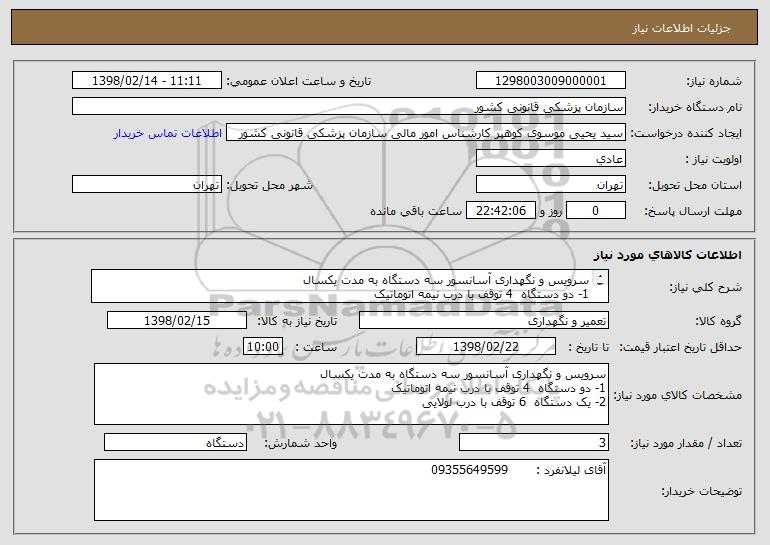This screenshot has height=545, width=770.
Task: Click the اولویت نیاز label
Action: [714, 159]
